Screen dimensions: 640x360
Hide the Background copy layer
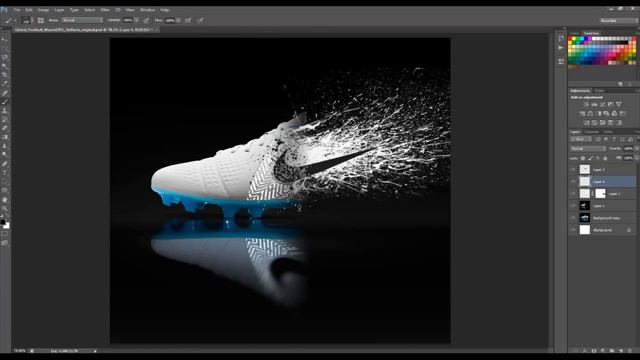(573, 218)
